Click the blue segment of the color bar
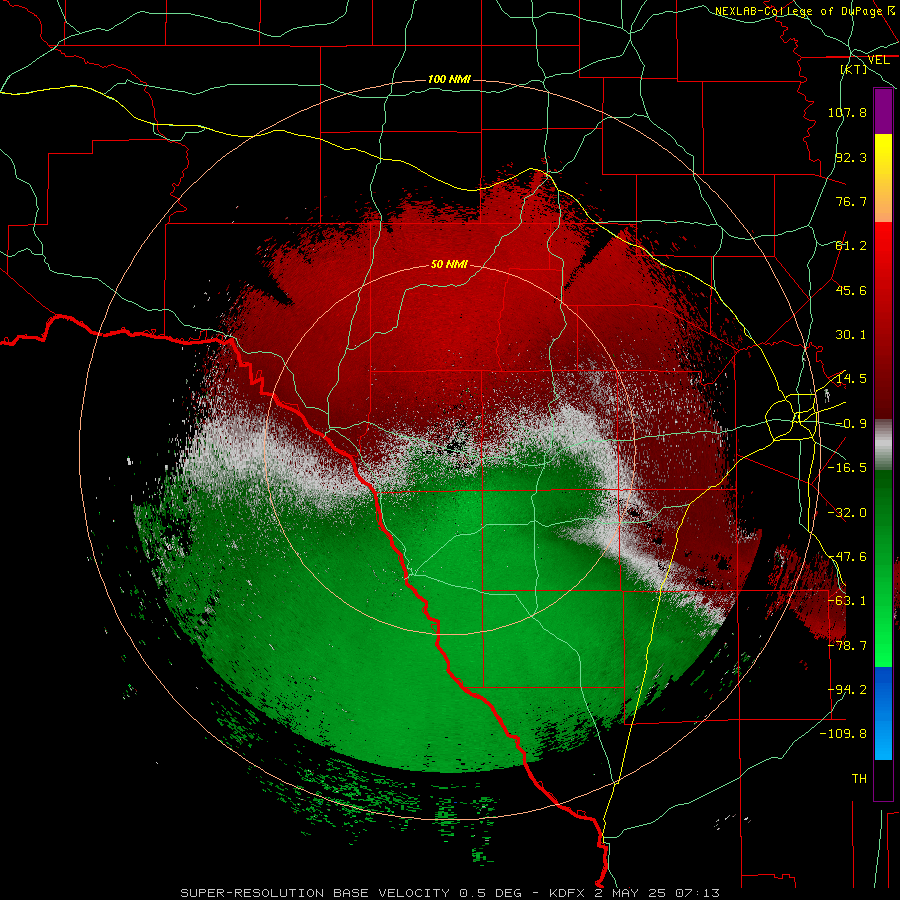 tap(883, 713)
